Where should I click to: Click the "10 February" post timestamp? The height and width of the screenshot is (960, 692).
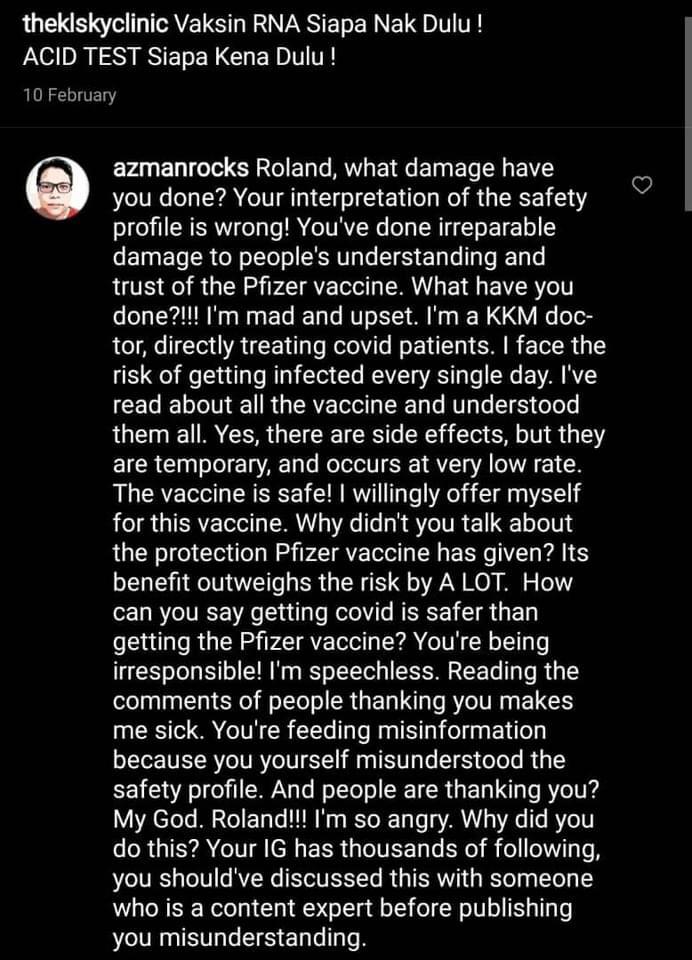click(x=69, y=96)
